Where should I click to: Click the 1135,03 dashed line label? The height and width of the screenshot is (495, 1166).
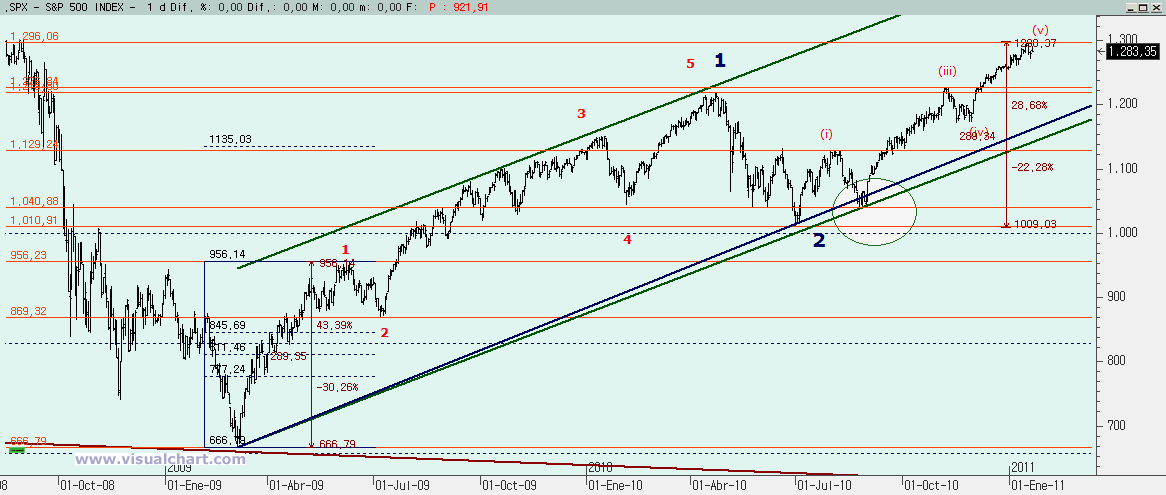point(231,138)
